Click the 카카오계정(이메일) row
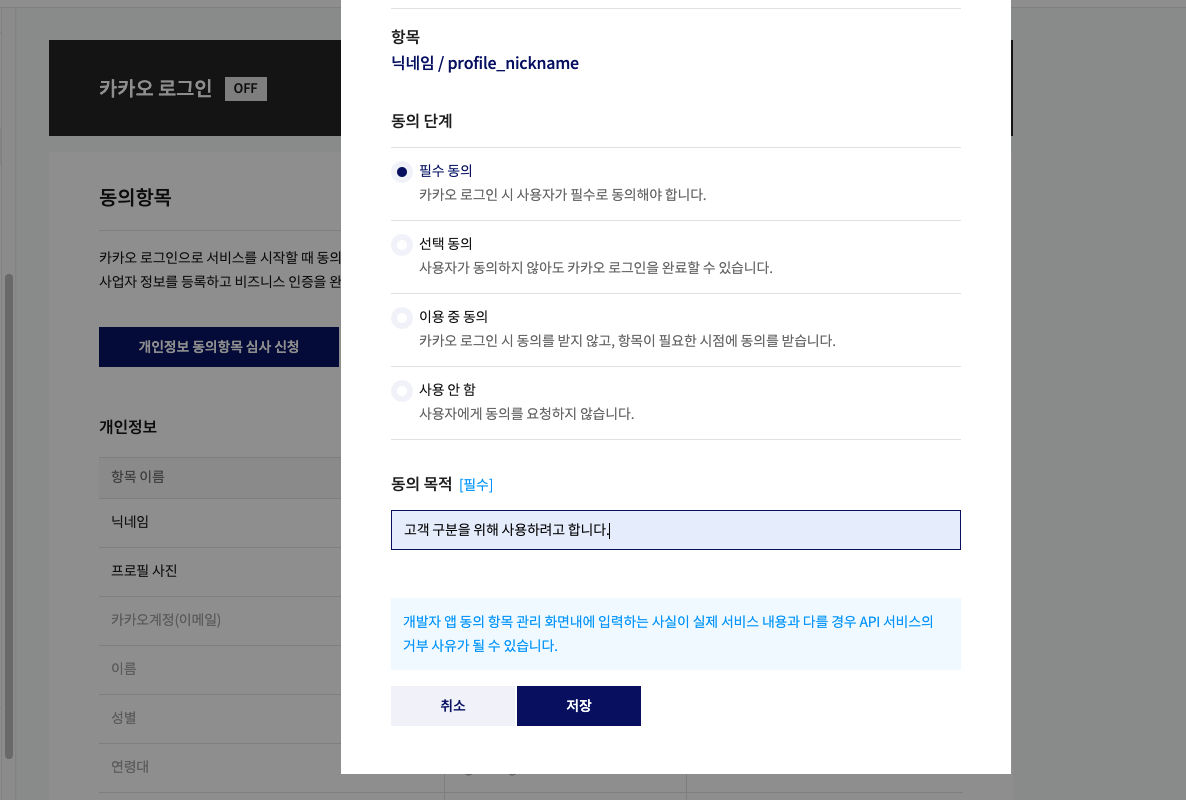The width and height of the screenshot is (1186, 800). tap(219, 620)
